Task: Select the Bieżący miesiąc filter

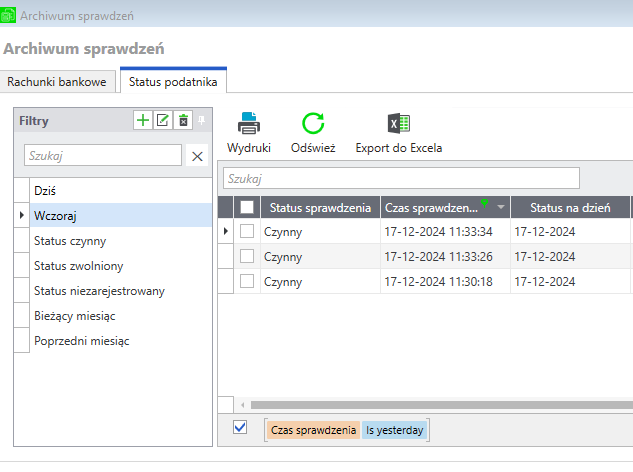Action: click(76, 316)
